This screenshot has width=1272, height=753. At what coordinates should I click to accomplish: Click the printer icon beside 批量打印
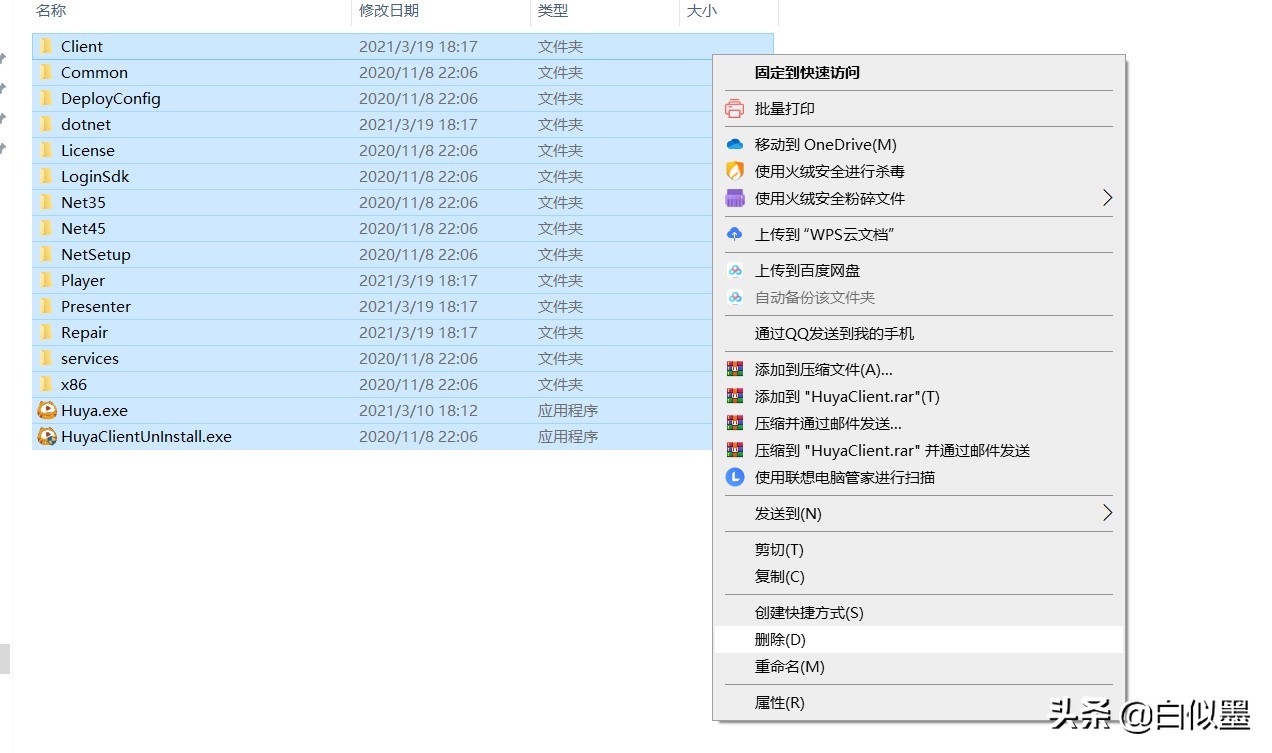click(733, 108)
